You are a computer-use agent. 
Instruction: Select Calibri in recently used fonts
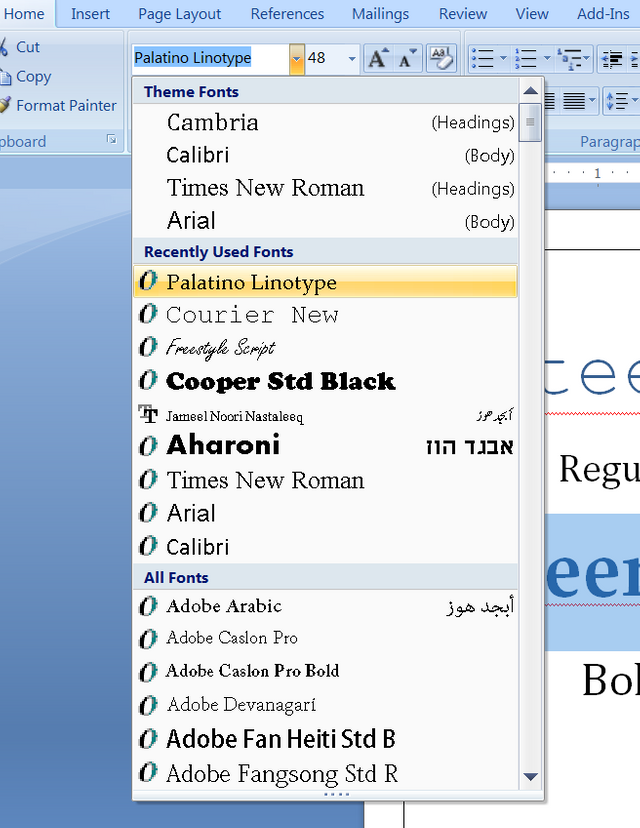point(325,547)
